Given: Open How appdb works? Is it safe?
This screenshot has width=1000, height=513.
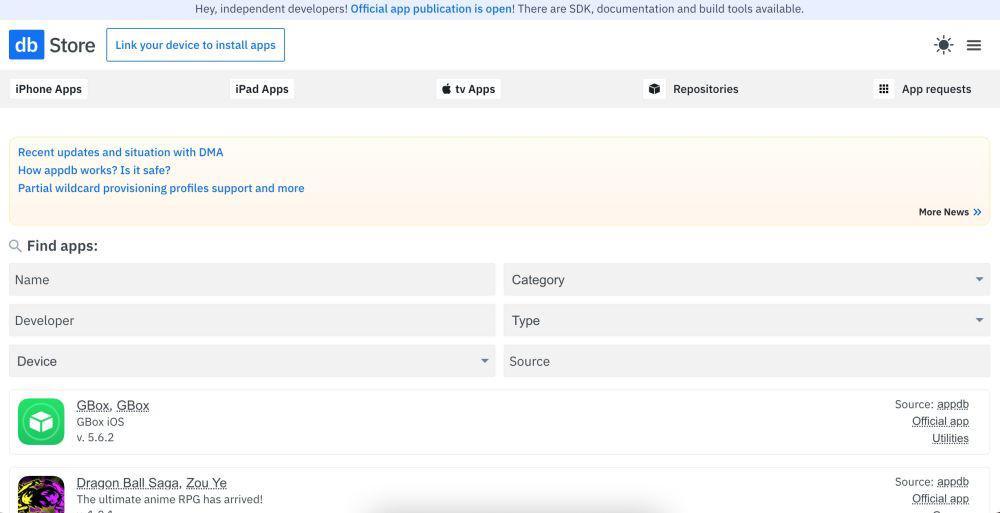Looking at the screenshot, I should point(94,170).
